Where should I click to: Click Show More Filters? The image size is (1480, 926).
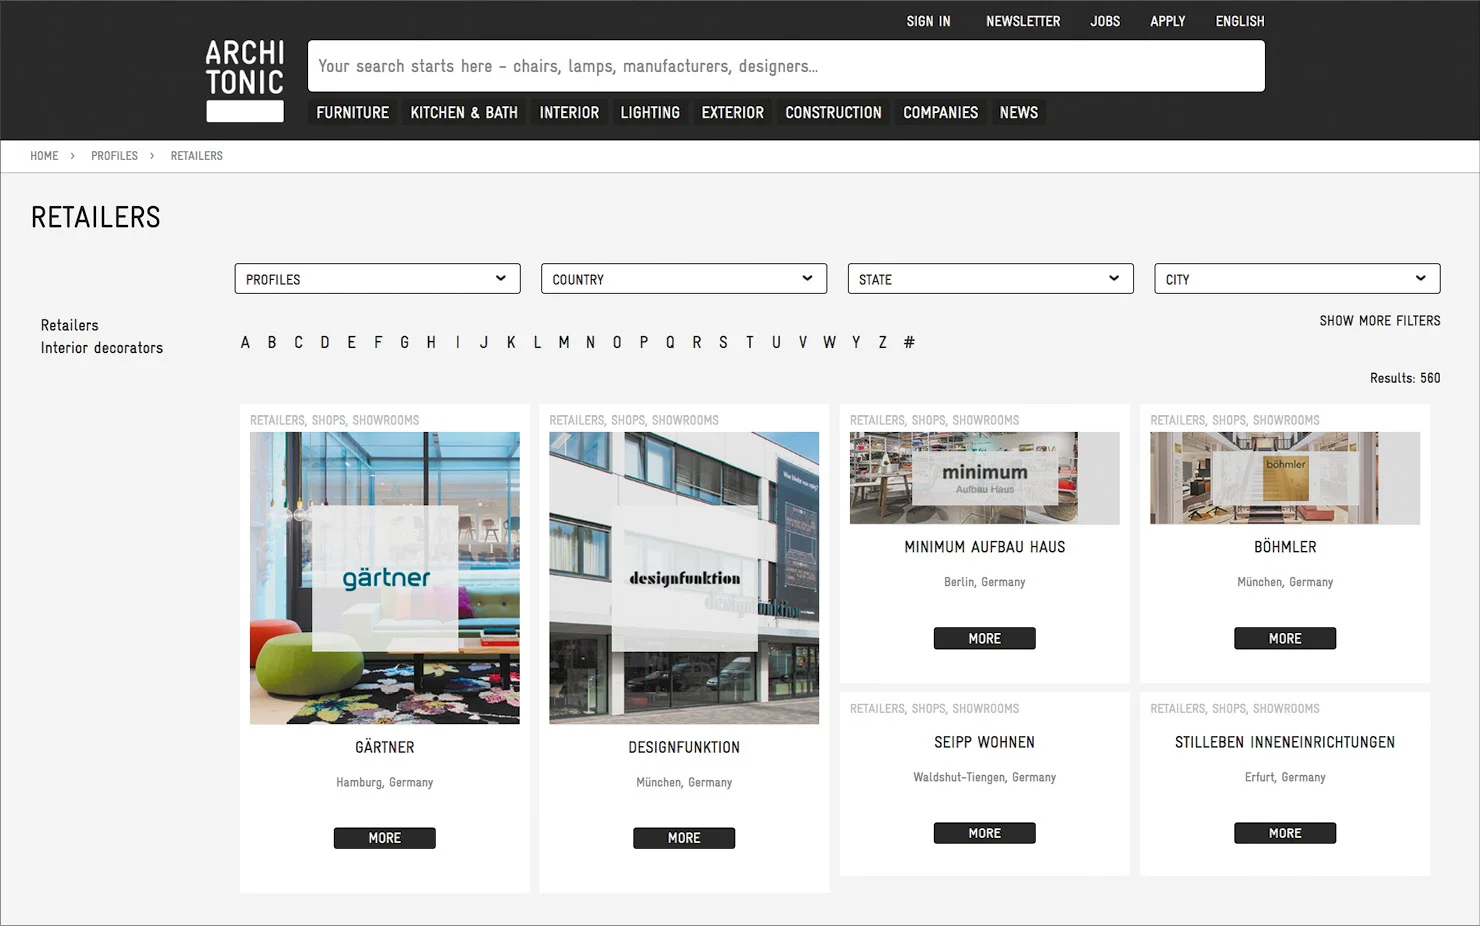(x=1380, y=321)
